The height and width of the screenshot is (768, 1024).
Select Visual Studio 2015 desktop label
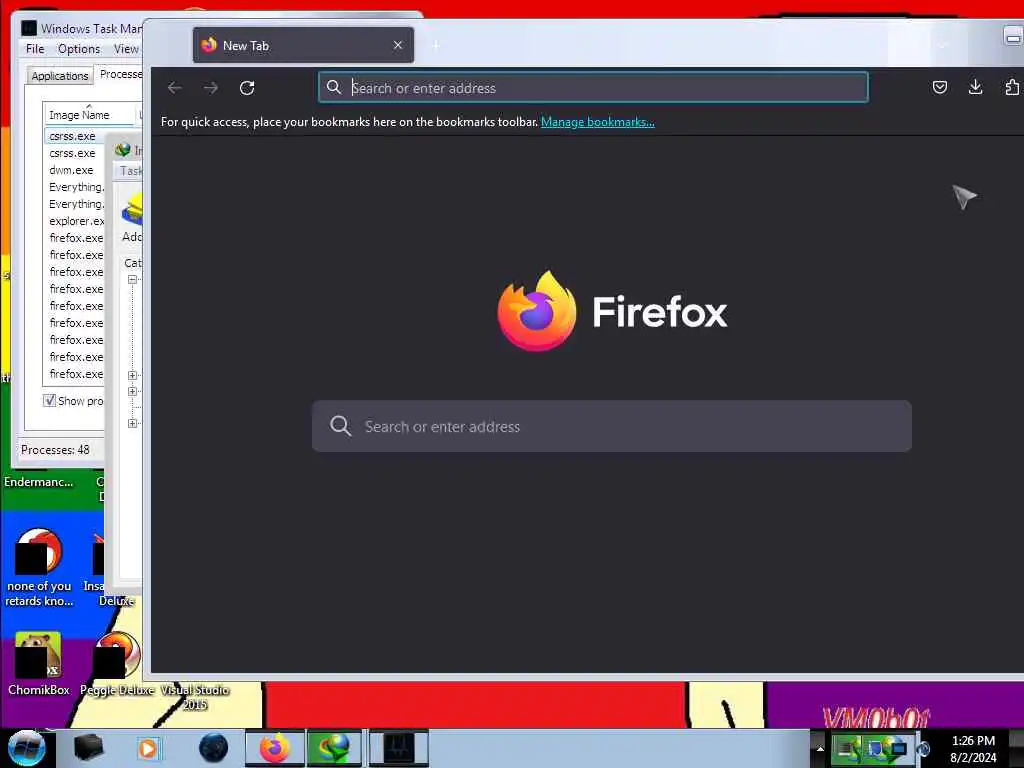pos(195,697)
